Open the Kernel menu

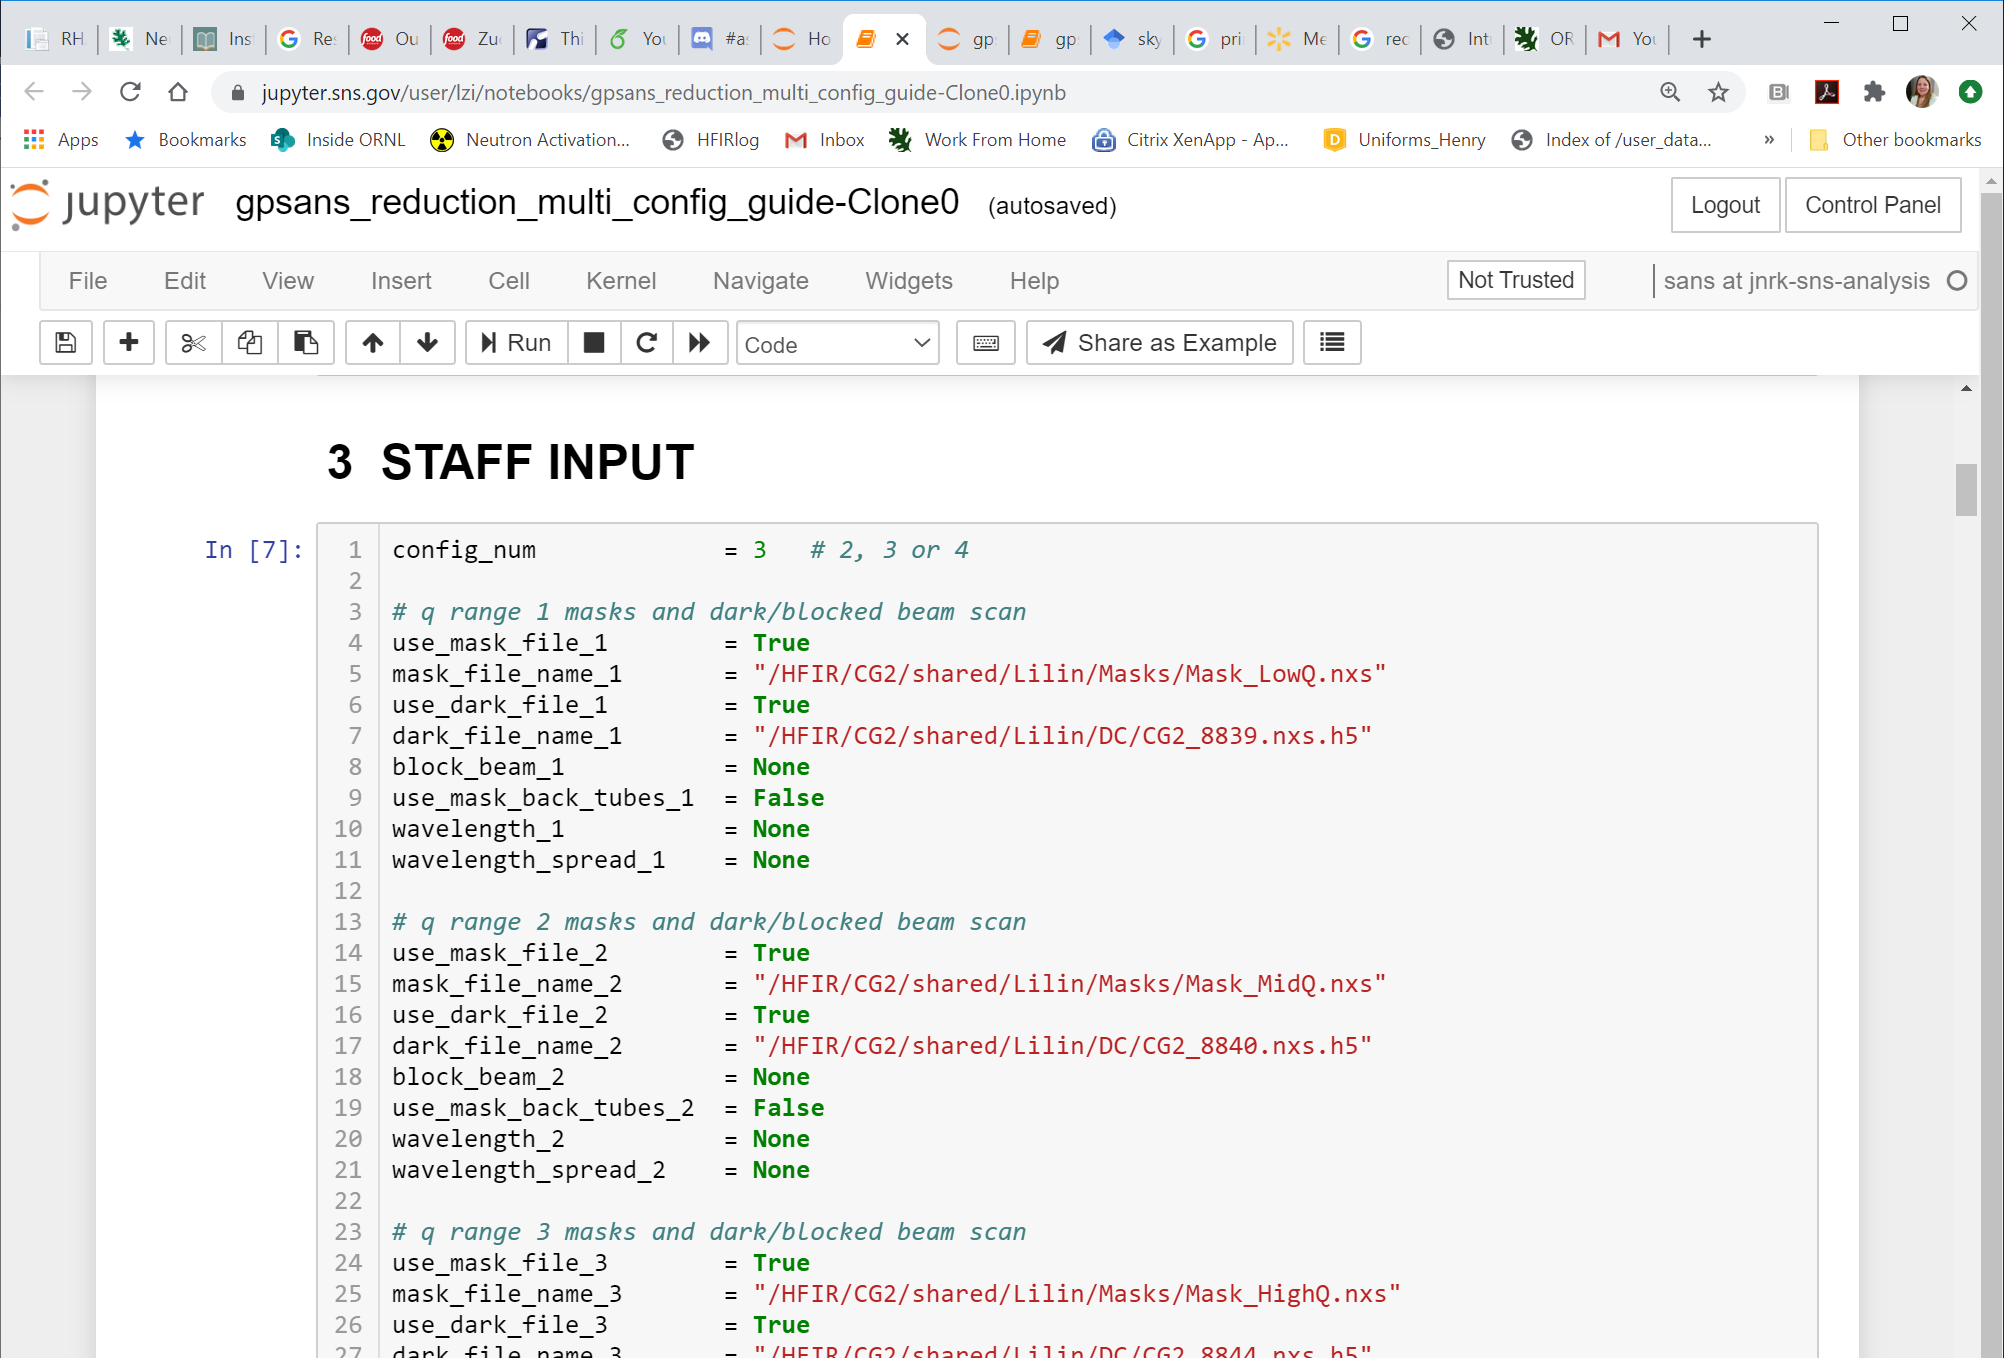click(x=620, y=281)
